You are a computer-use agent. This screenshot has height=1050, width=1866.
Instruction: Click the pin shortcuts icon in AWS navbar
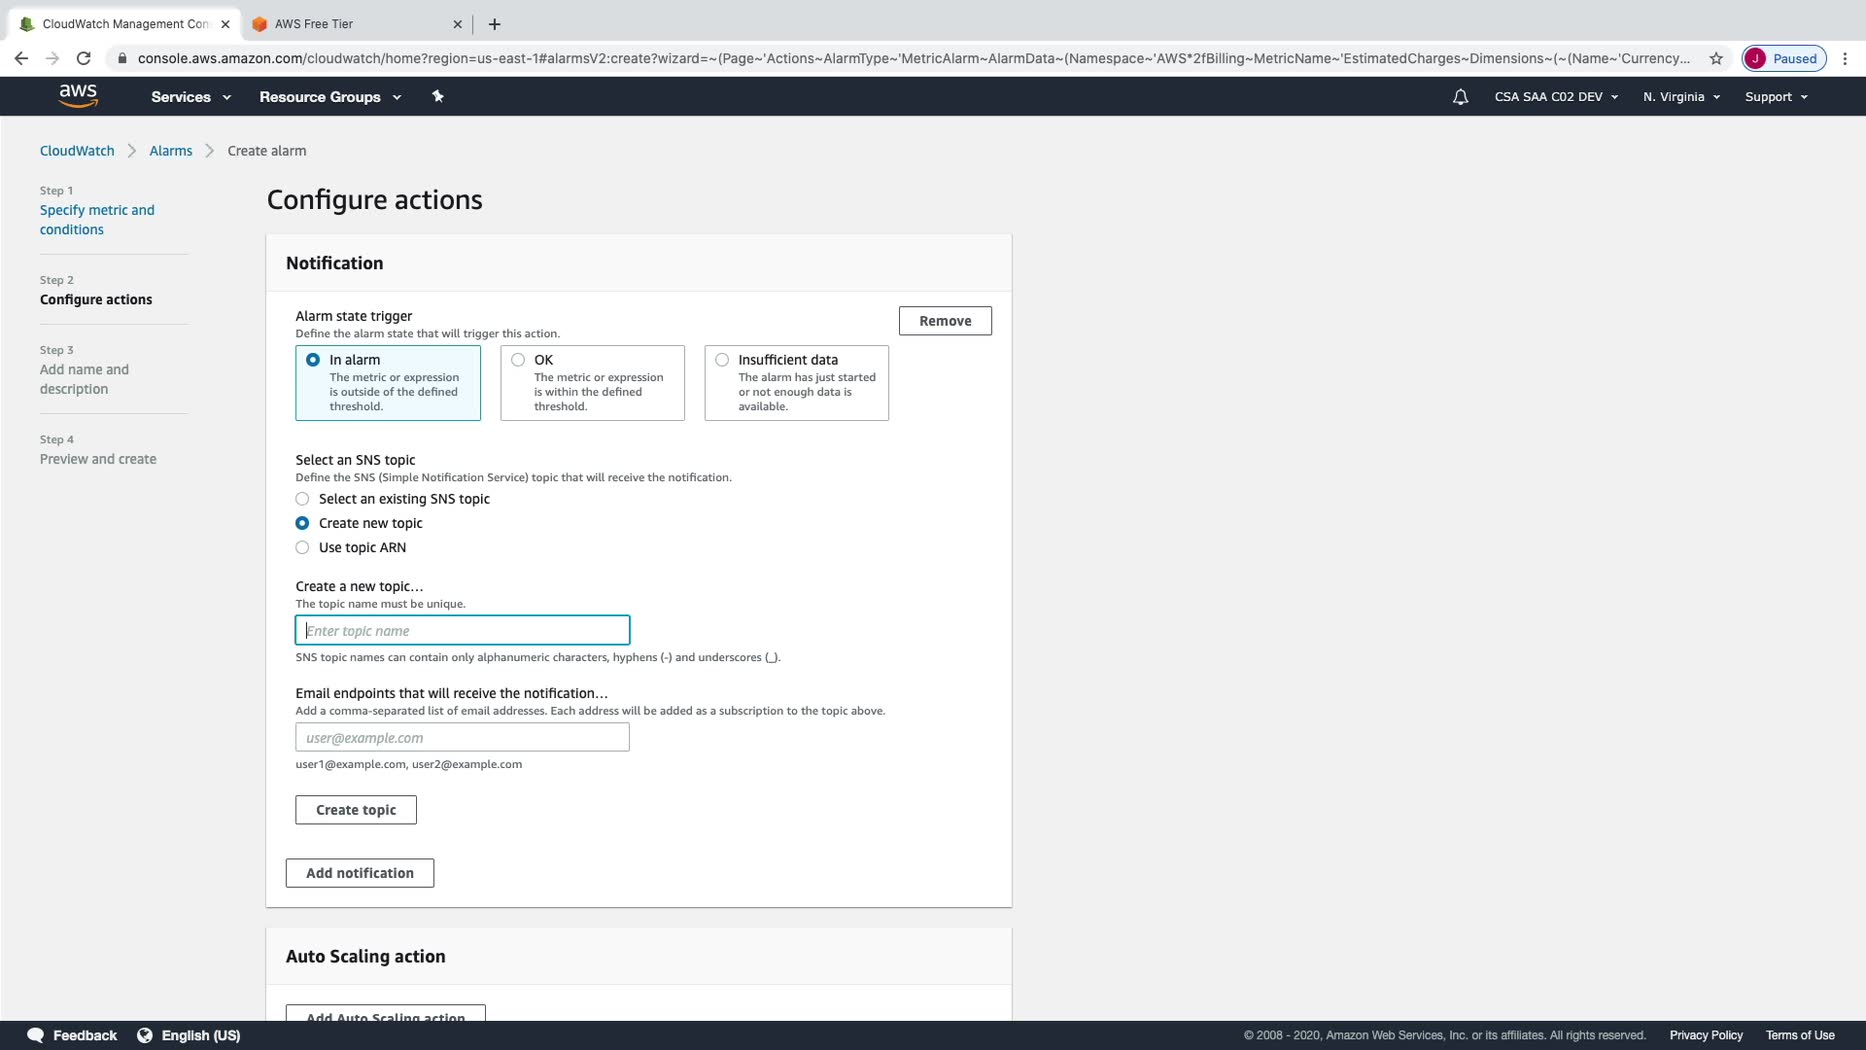(x=437, y=96)
